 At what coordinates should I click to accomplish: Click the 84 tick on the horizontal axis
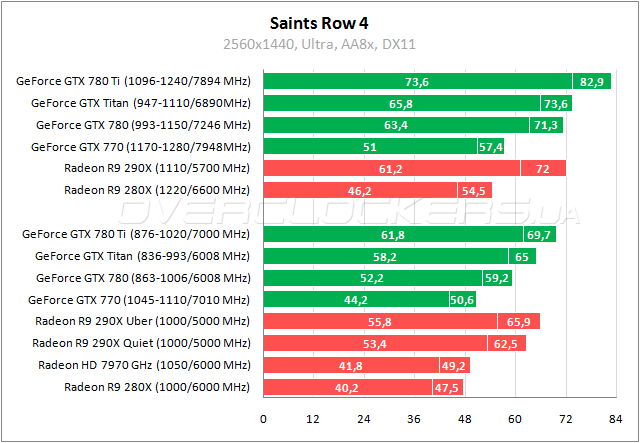616,419
